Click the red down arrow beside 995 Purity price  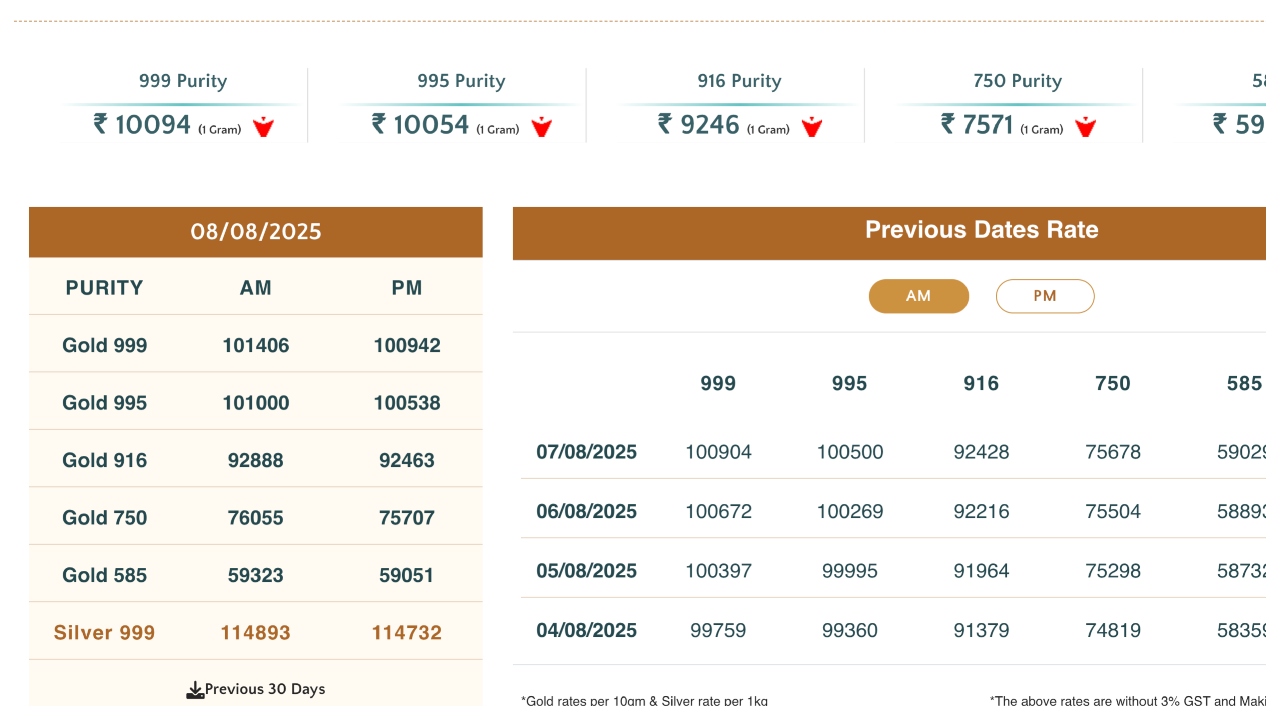tap(541, 127)
